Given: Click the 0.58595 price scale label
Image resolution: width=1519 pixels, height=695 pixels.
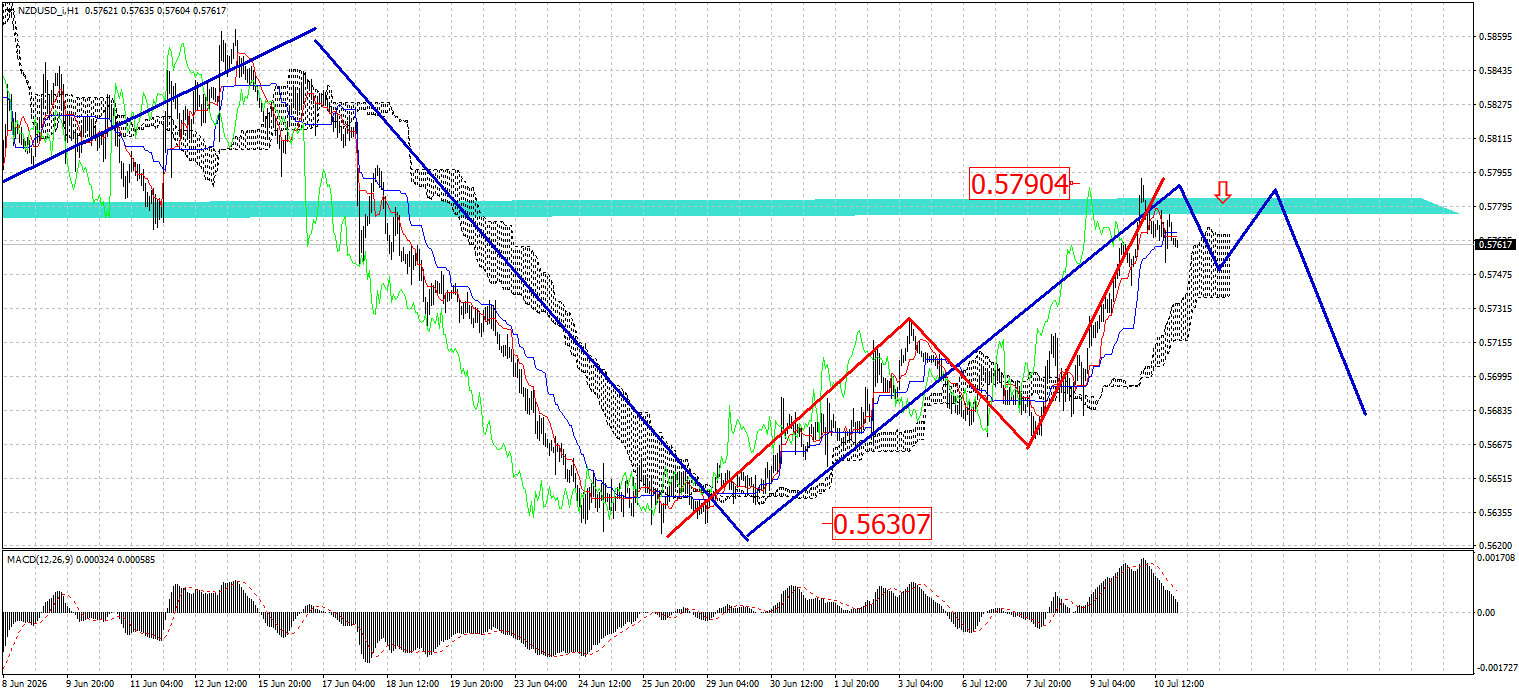Looking at the screenshot, I should (x=1494, y=37).
